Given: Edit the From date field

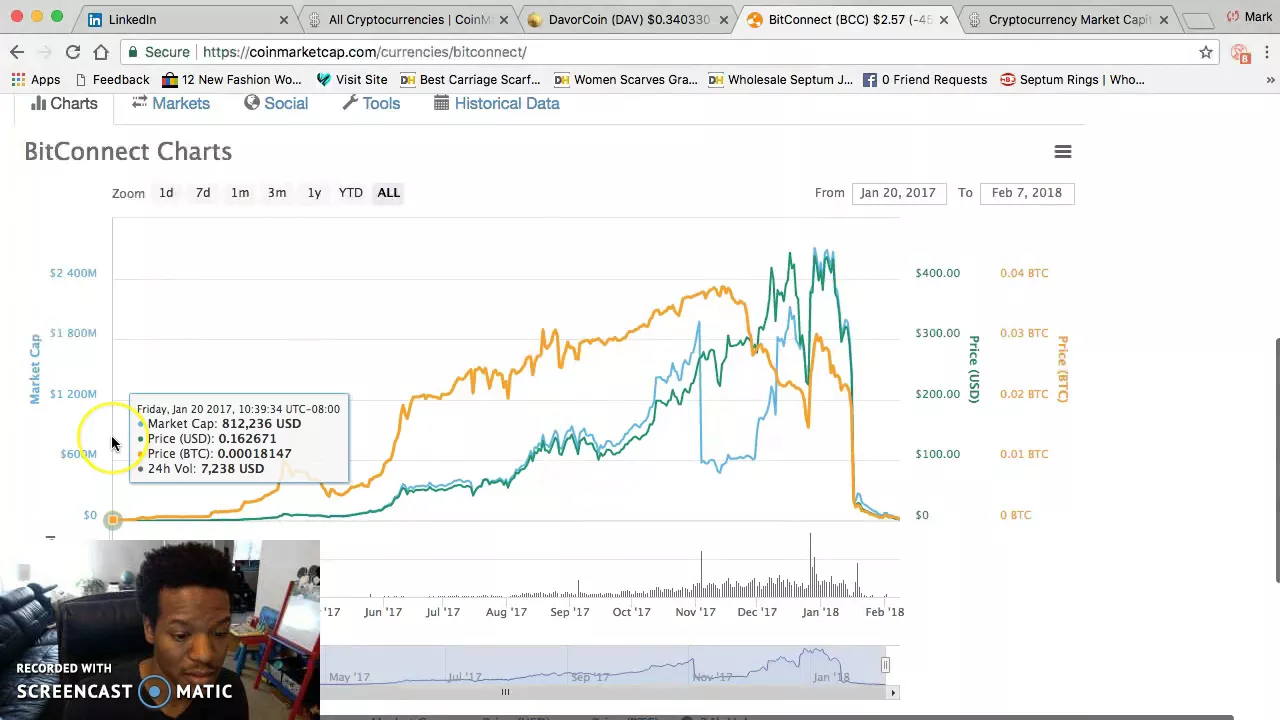Looking at the screenshot, I should tap(898, 193).
